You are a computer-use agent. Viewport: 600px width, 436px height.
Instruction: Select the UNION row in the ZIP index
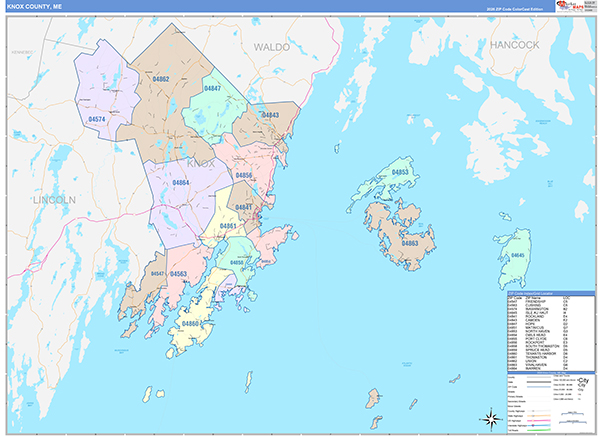pos(538,361)
